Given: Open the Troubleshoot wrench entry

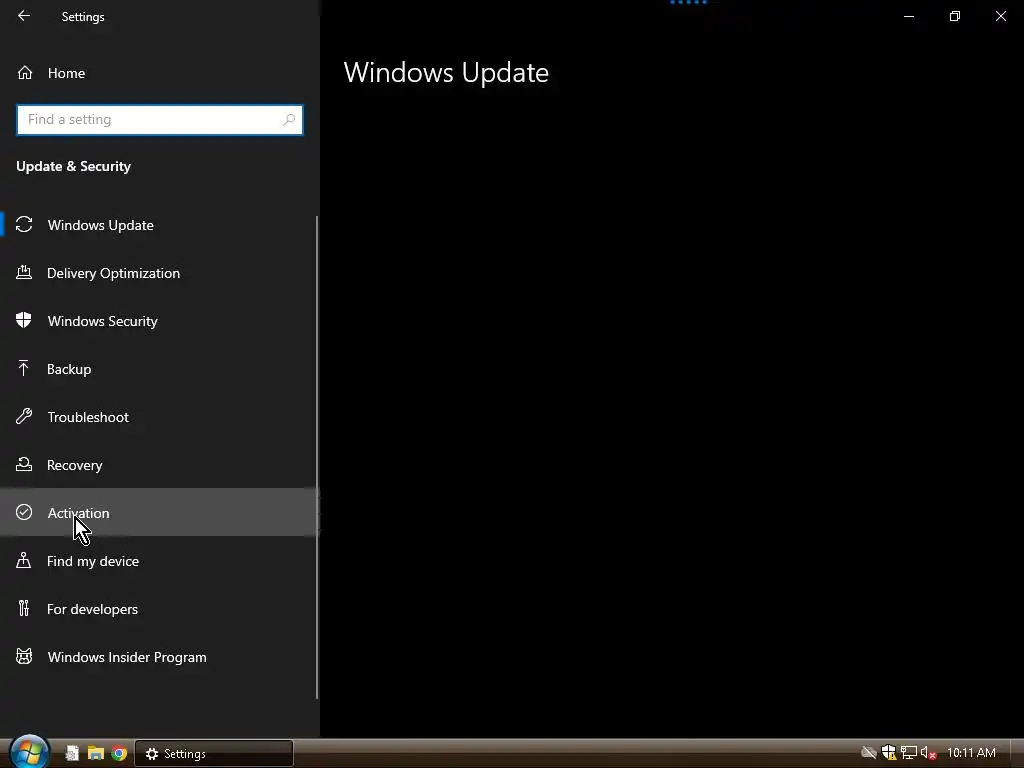Looking at the screenshot, I should point(159,417).
